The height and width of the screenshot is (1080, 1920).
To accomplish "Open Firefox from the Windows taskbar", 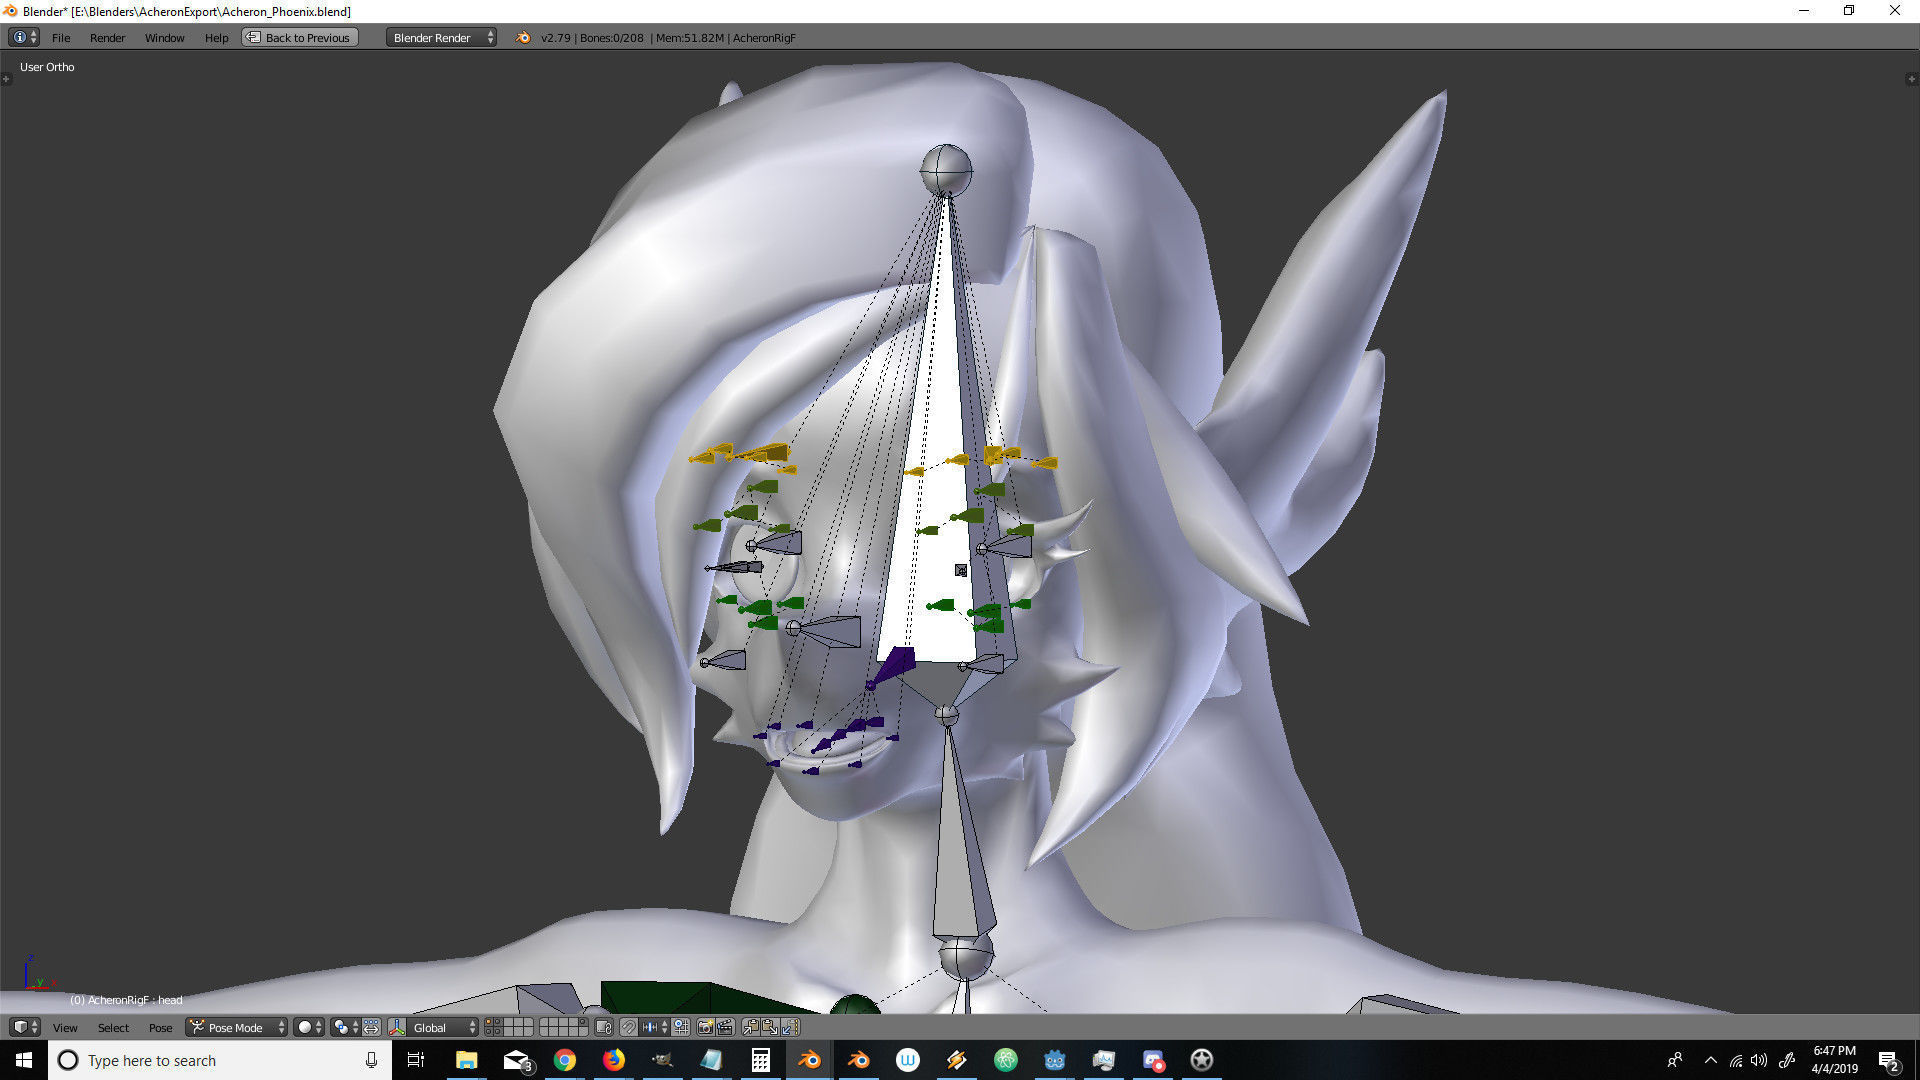I will 613,1060.
